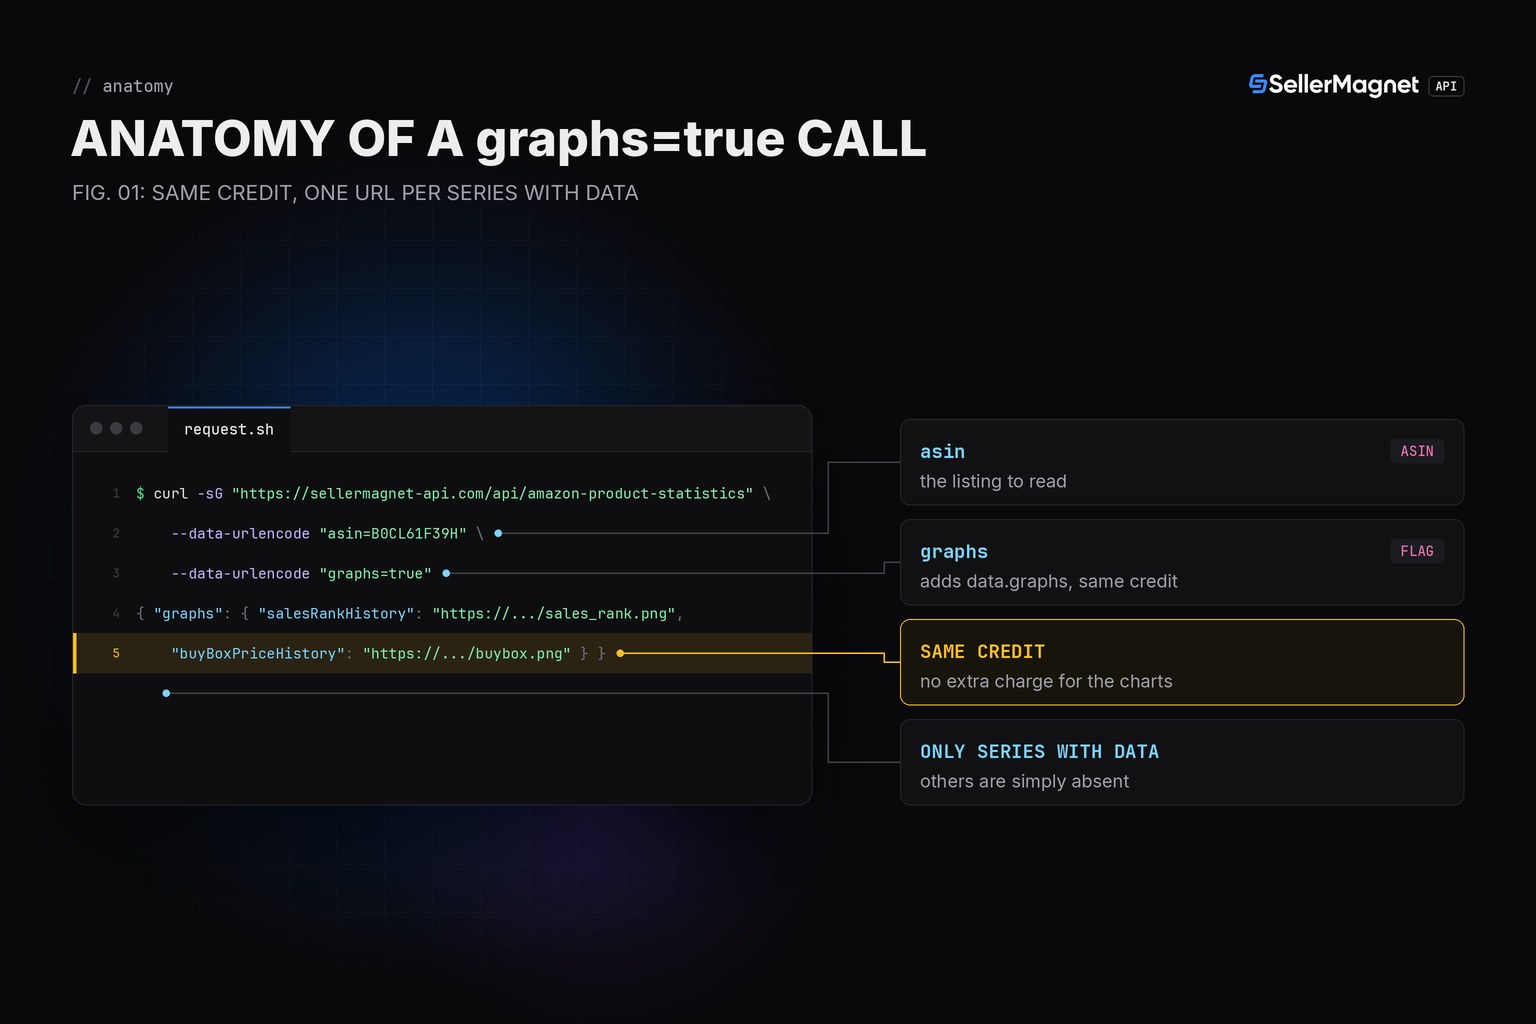Open the graphs annotation card
1536x1024 pixels.
coord(1182,562)
